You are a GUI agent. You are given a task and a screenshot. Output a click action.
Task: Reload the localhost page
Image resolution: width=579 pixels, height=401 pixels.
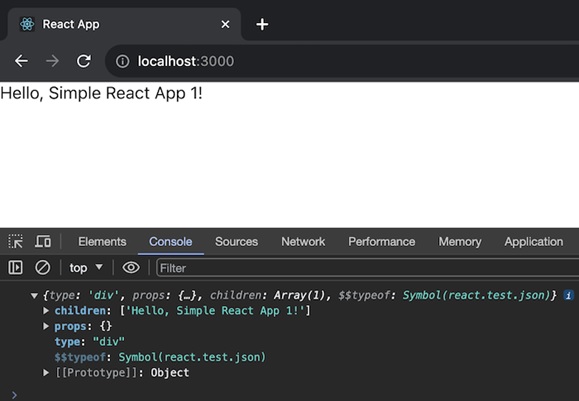tap(84, 61)
